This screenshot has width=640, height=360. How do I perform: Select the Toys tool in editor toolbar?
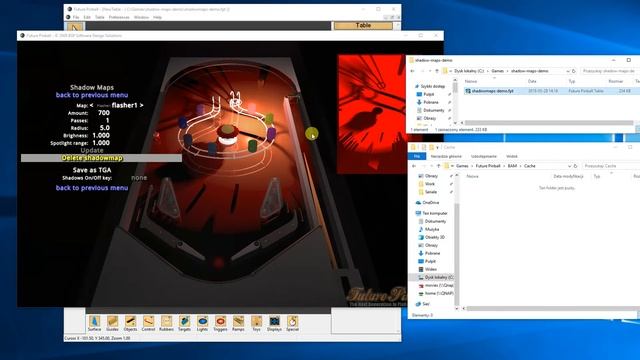click(256, 323)
